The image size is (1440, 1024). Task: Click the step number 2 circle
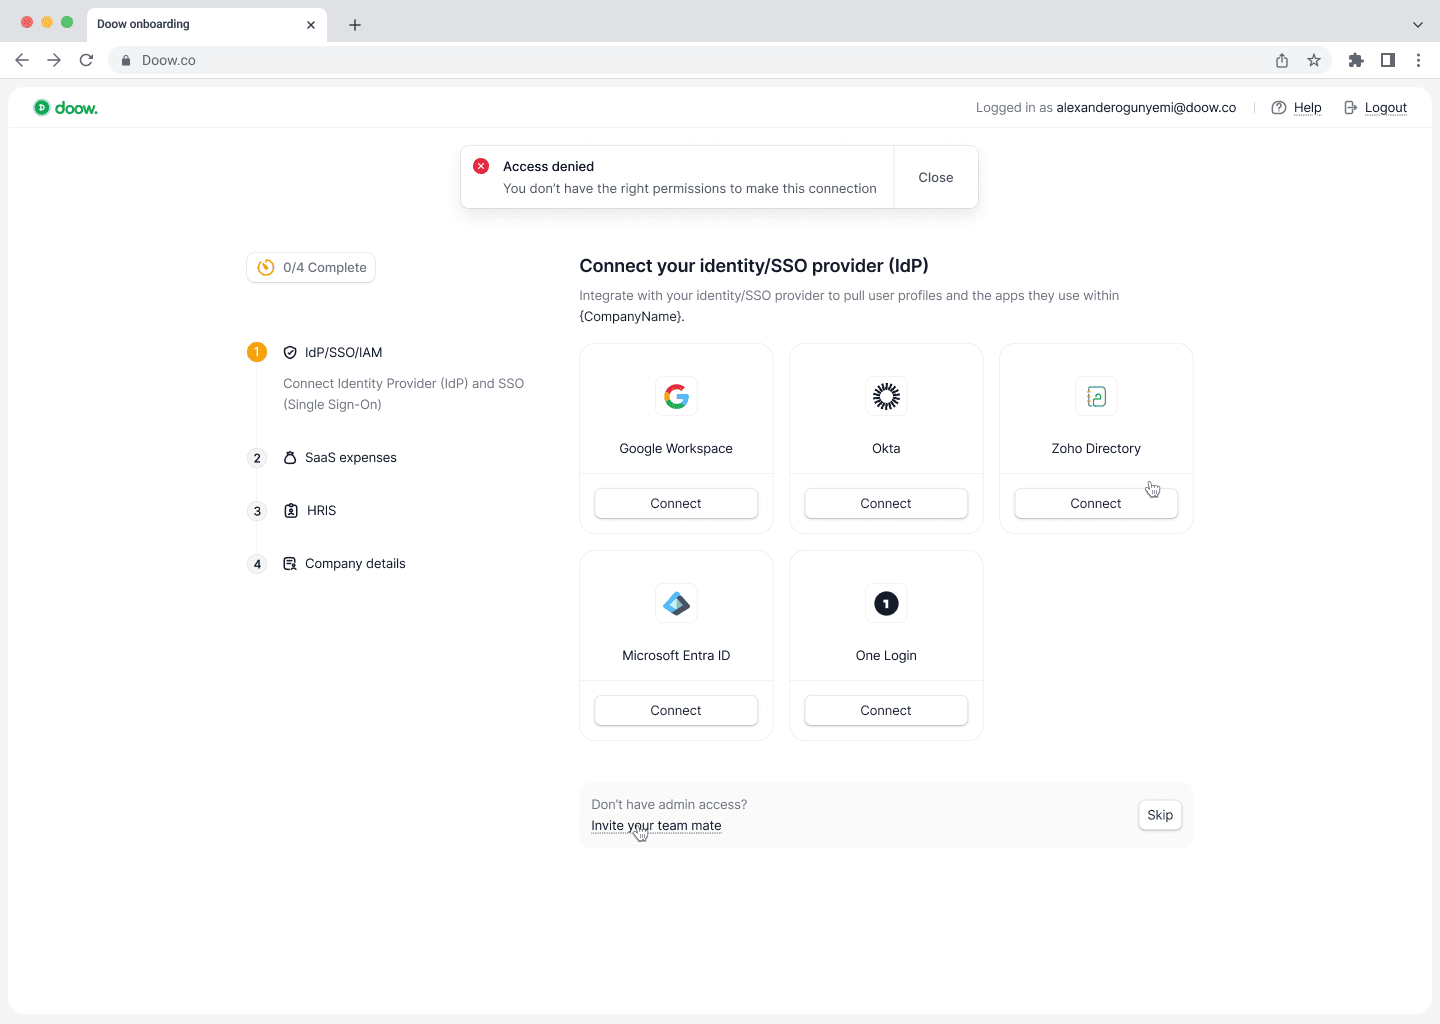pos(257,458)
